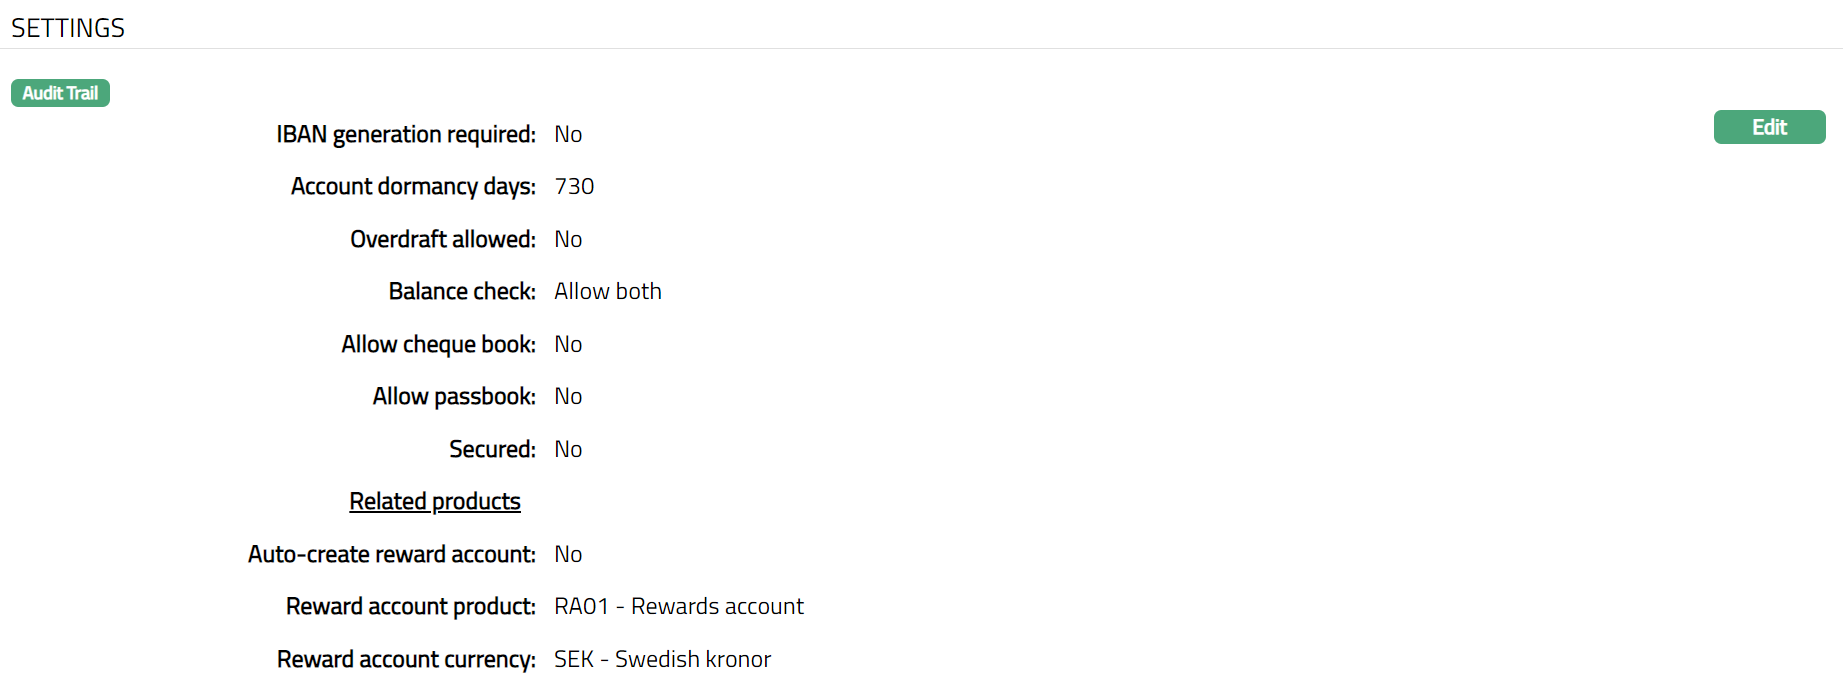Select the IBAN generation required label
1843x678 pixels.
pos(405,134)
